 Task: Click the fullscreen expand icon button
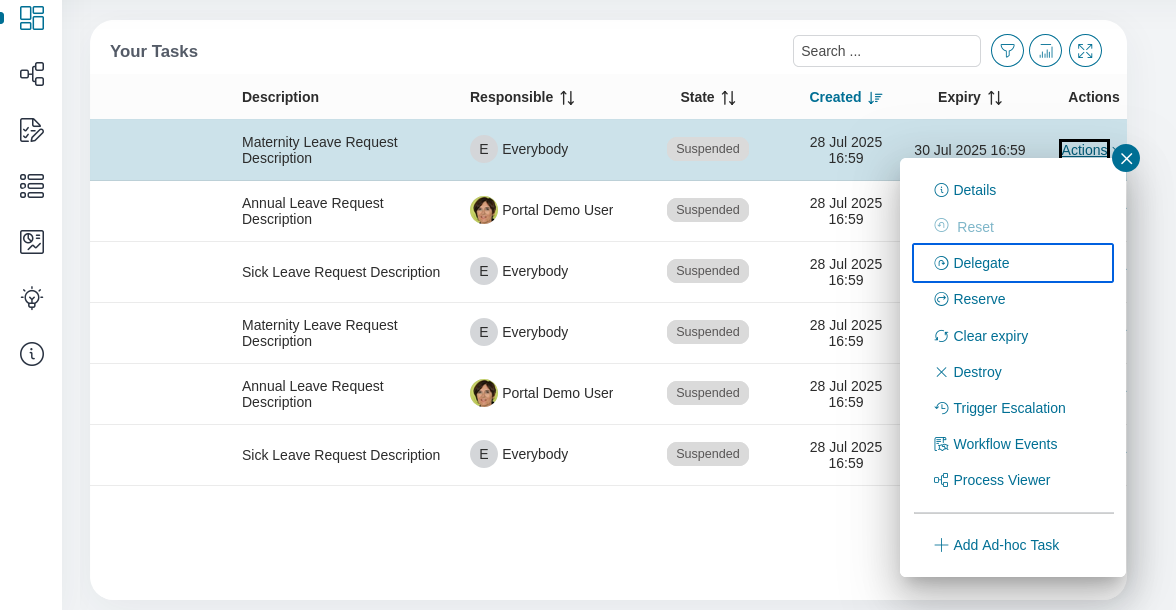click(x=1085, y=51)
